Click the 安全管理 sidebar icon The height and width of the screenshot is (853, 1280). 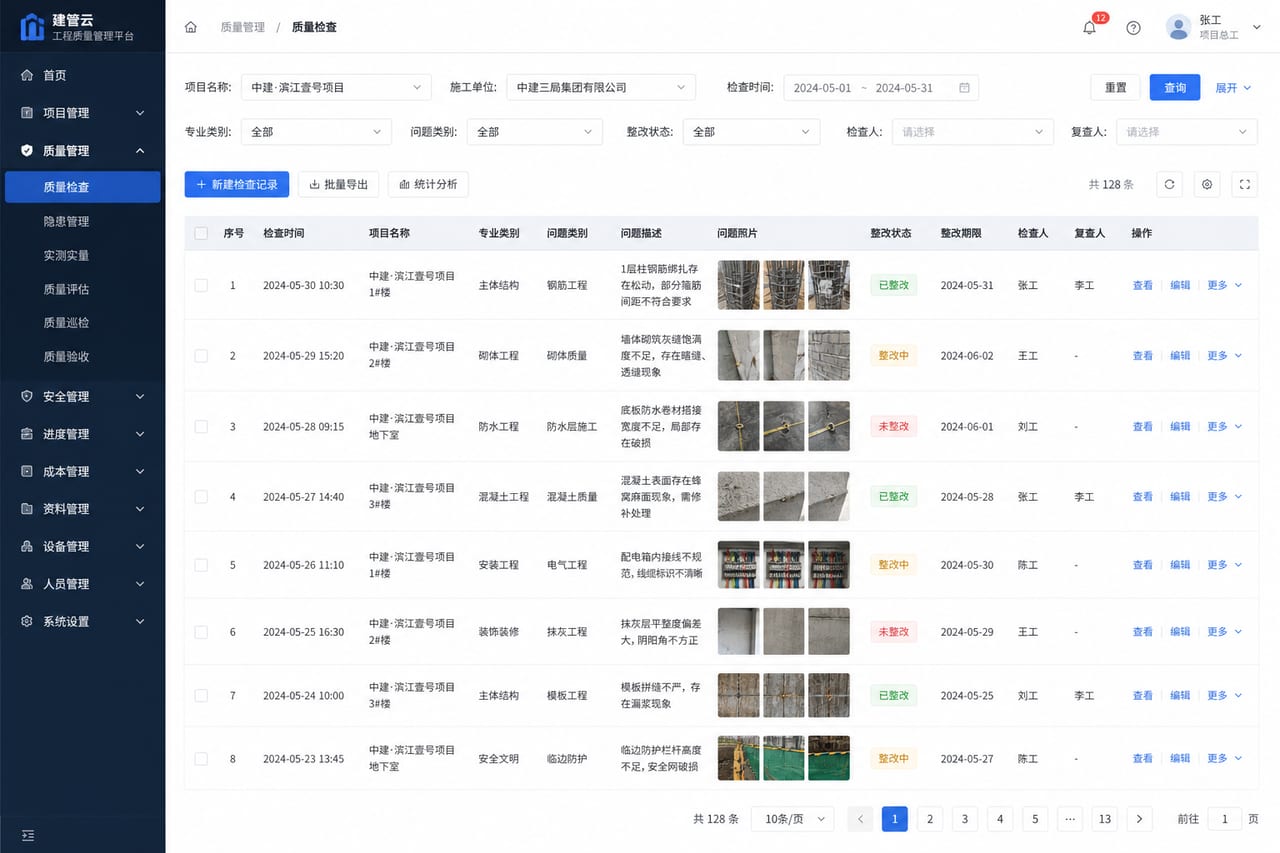pos(27,397)
